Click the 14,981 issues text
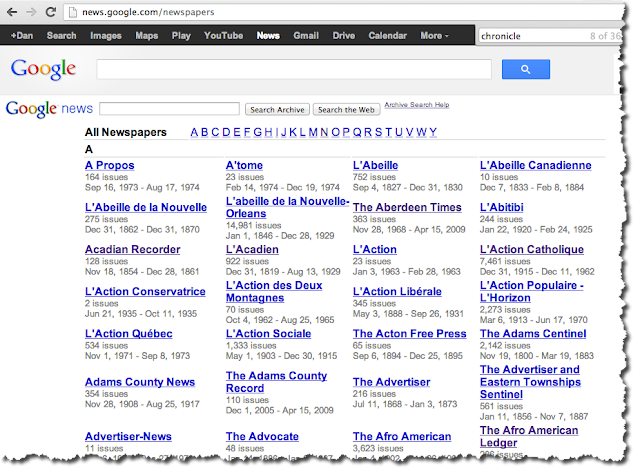The height and width of the screenshot is (468, 640). point(253,225)
